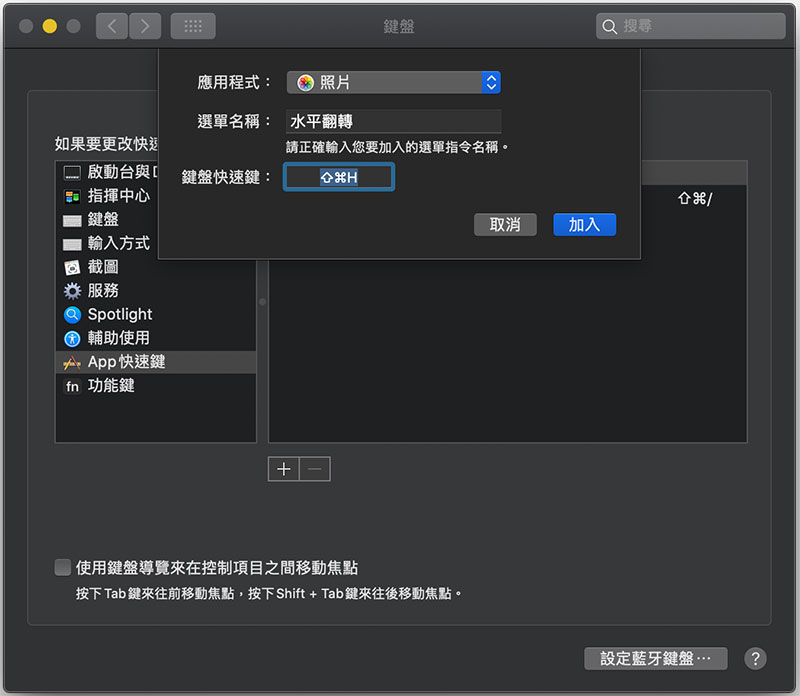The width and height of the screenshot is (800, 696).
Task: Select the Mission Control (指揮中心) icon
Action: tap(72, 195)
